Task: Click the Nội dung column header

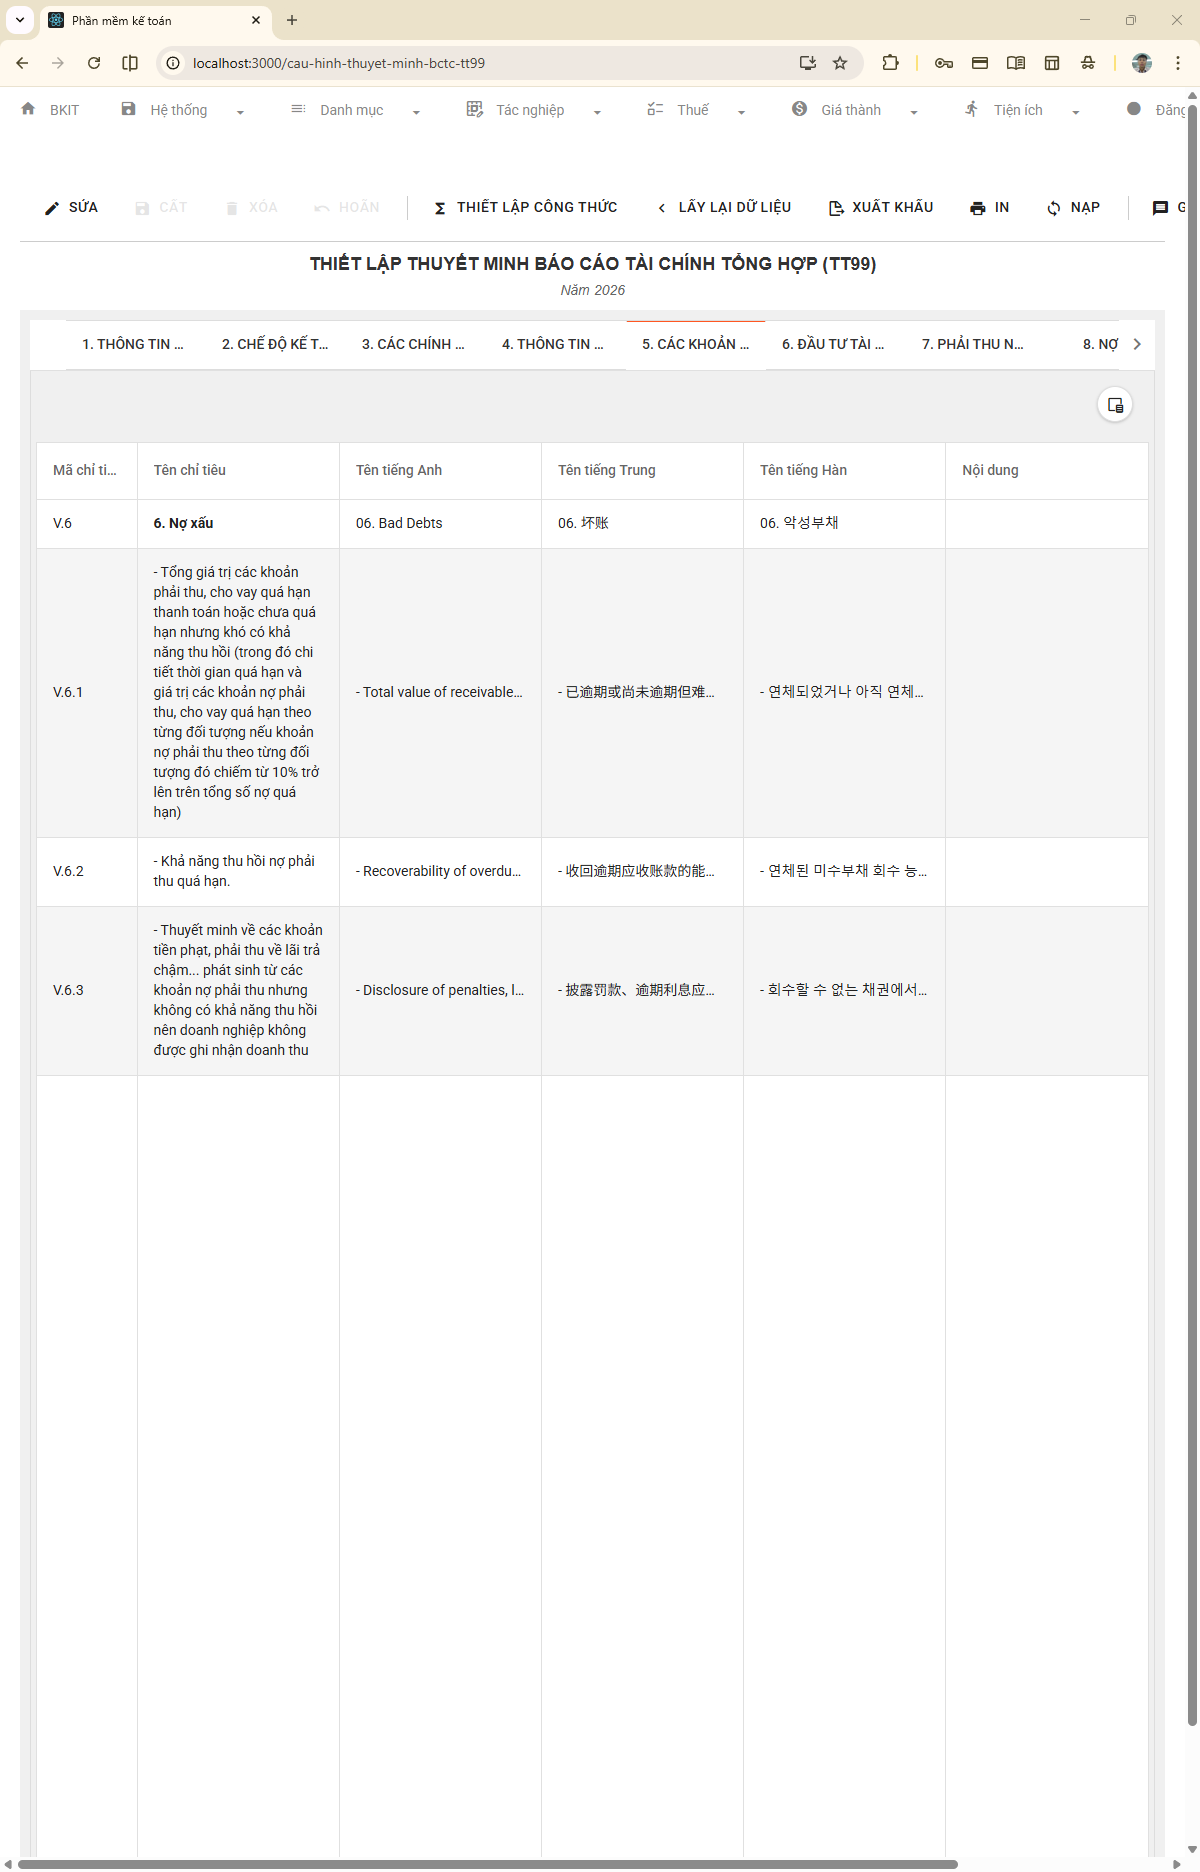Action: (x=1046, y=471)
